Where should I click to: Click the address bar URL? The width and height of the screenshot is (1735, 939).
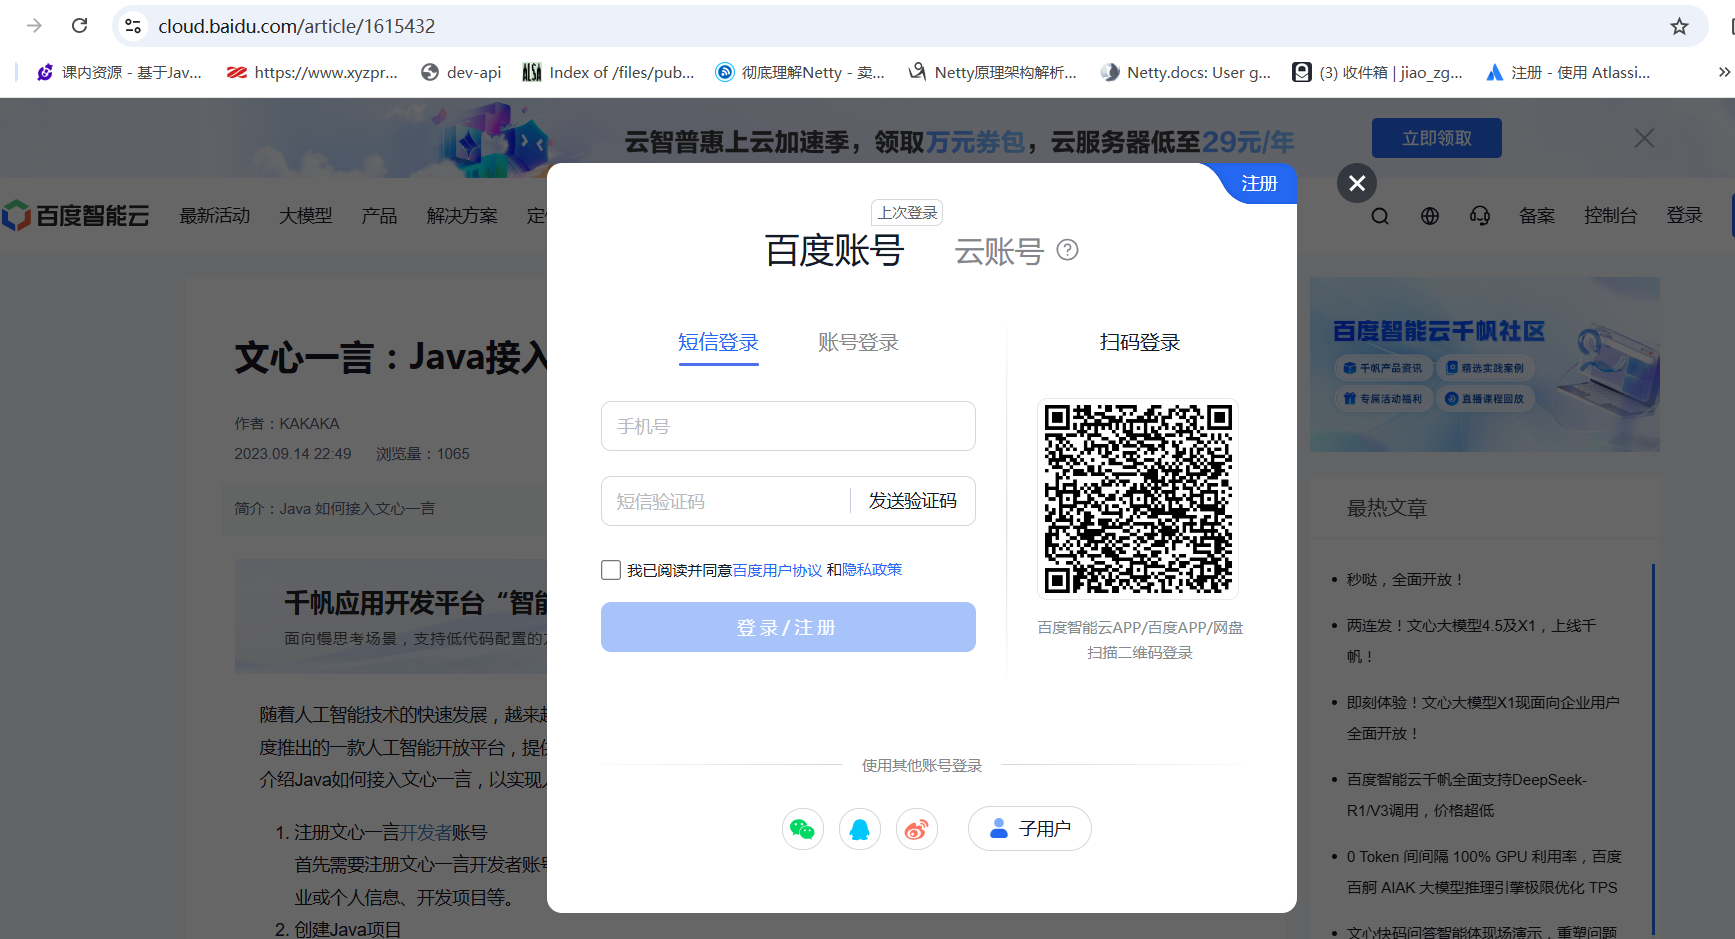coord(297,26)
